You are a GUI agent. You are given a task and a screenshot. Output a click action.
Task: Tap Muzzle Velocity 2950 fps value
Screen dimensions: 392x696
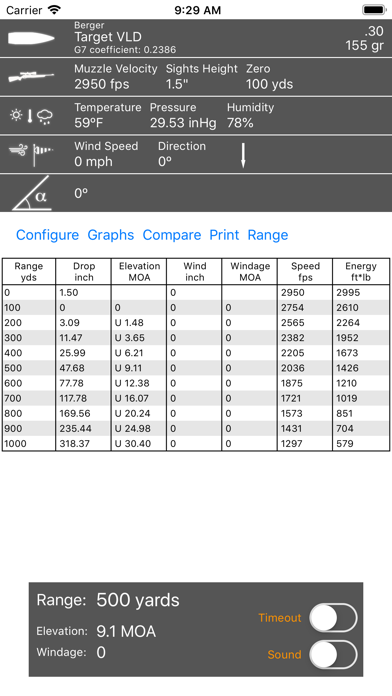coord(102,84)
